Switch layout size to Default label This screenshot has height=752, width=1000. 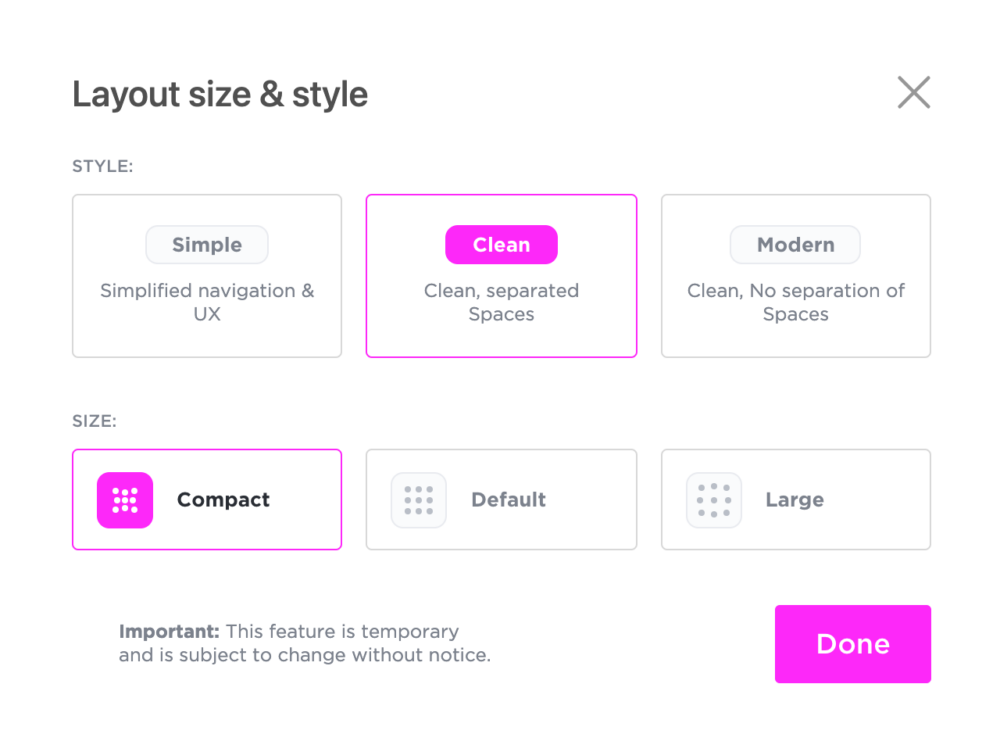(508, 500)
